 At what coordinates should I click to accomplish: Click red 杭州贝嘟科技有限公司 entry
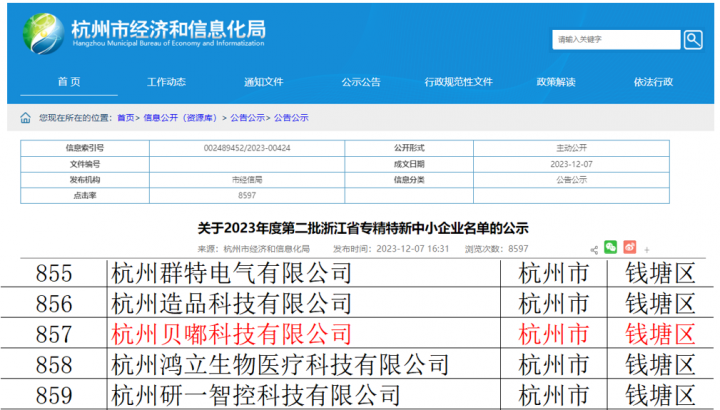[231, 334]
